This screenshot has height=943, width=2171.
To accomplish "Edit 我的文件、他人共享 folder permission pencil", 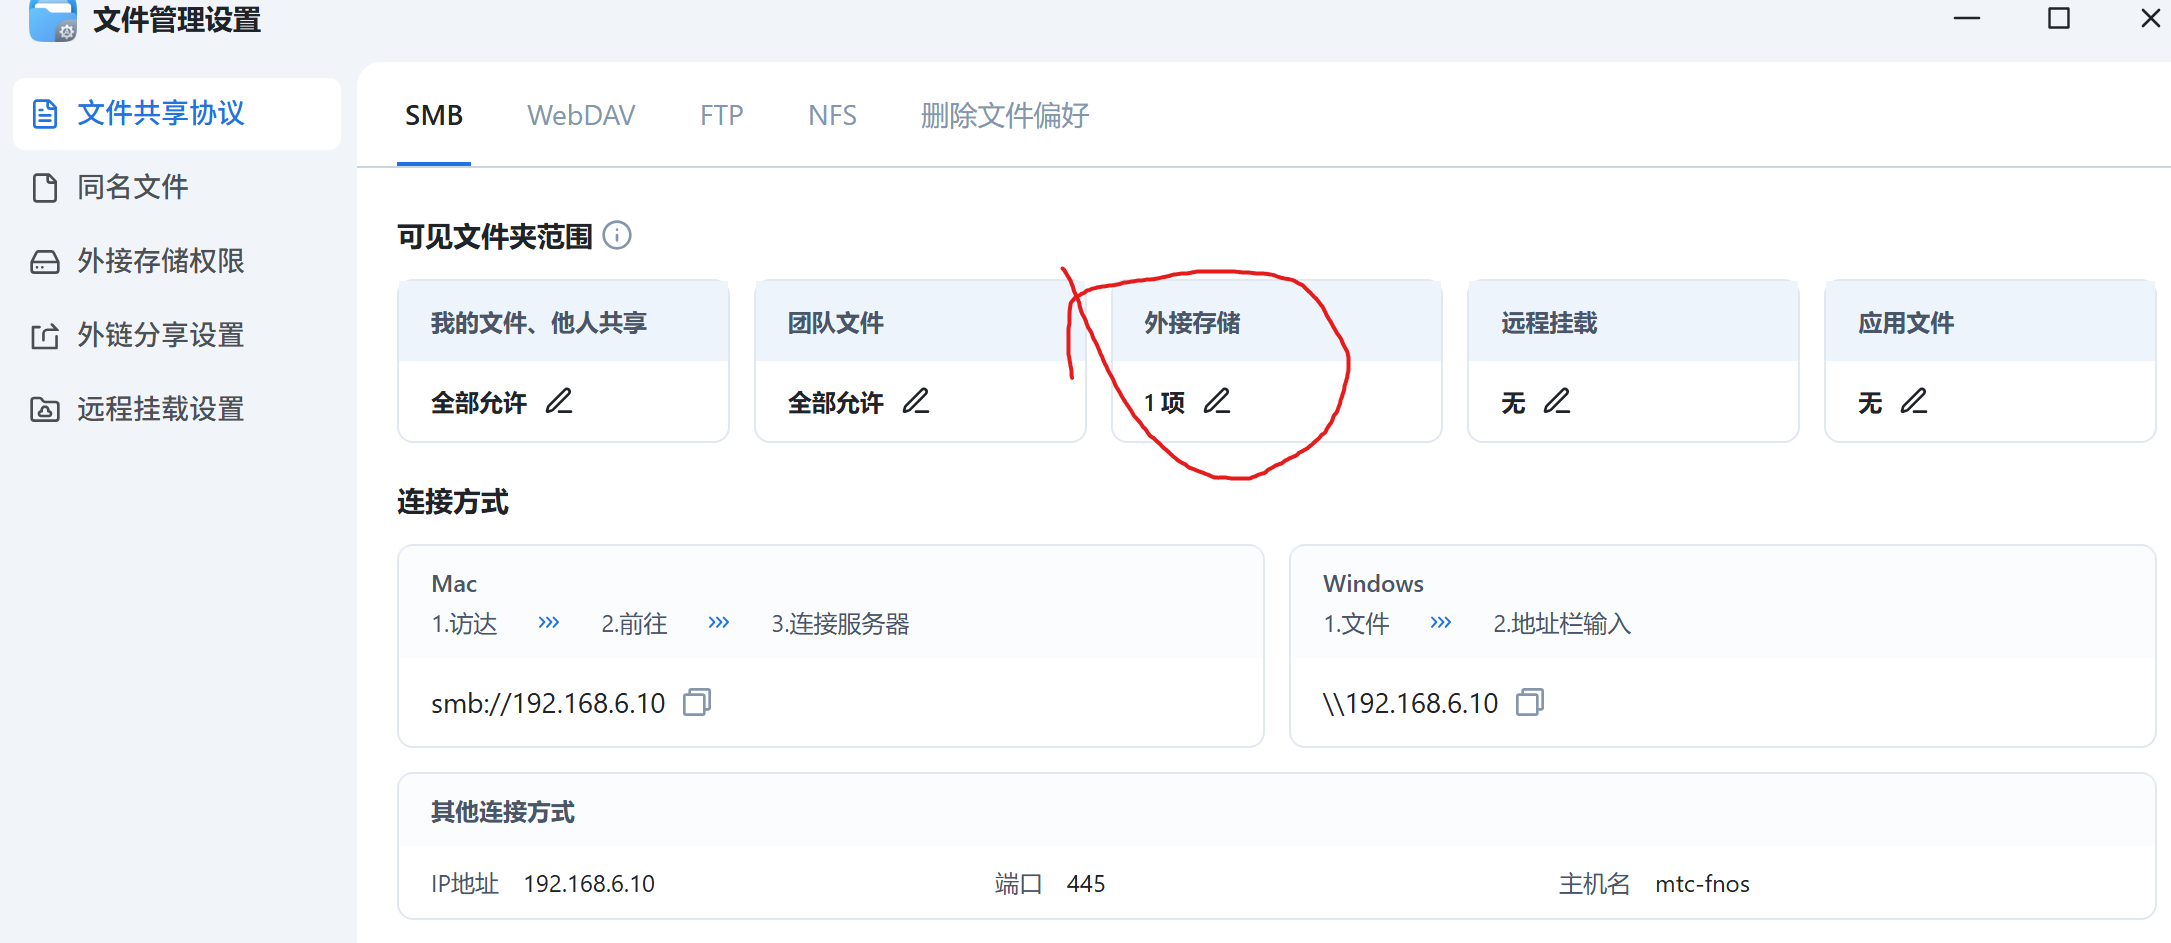I will pos(559,401).
